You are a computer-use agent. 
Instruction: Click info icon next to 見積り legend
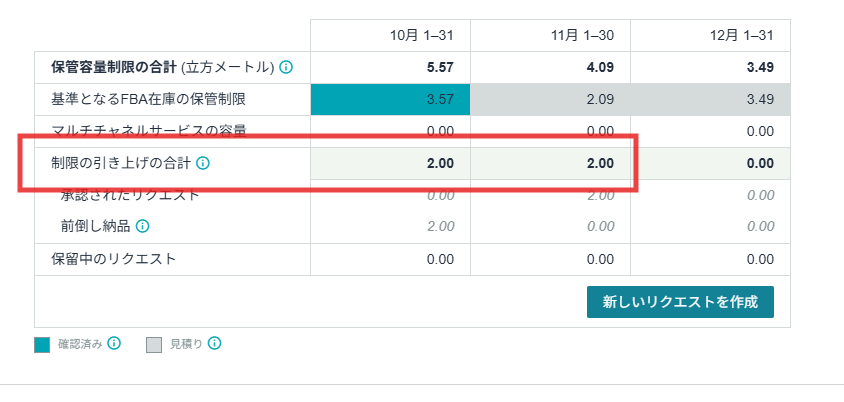214,344
